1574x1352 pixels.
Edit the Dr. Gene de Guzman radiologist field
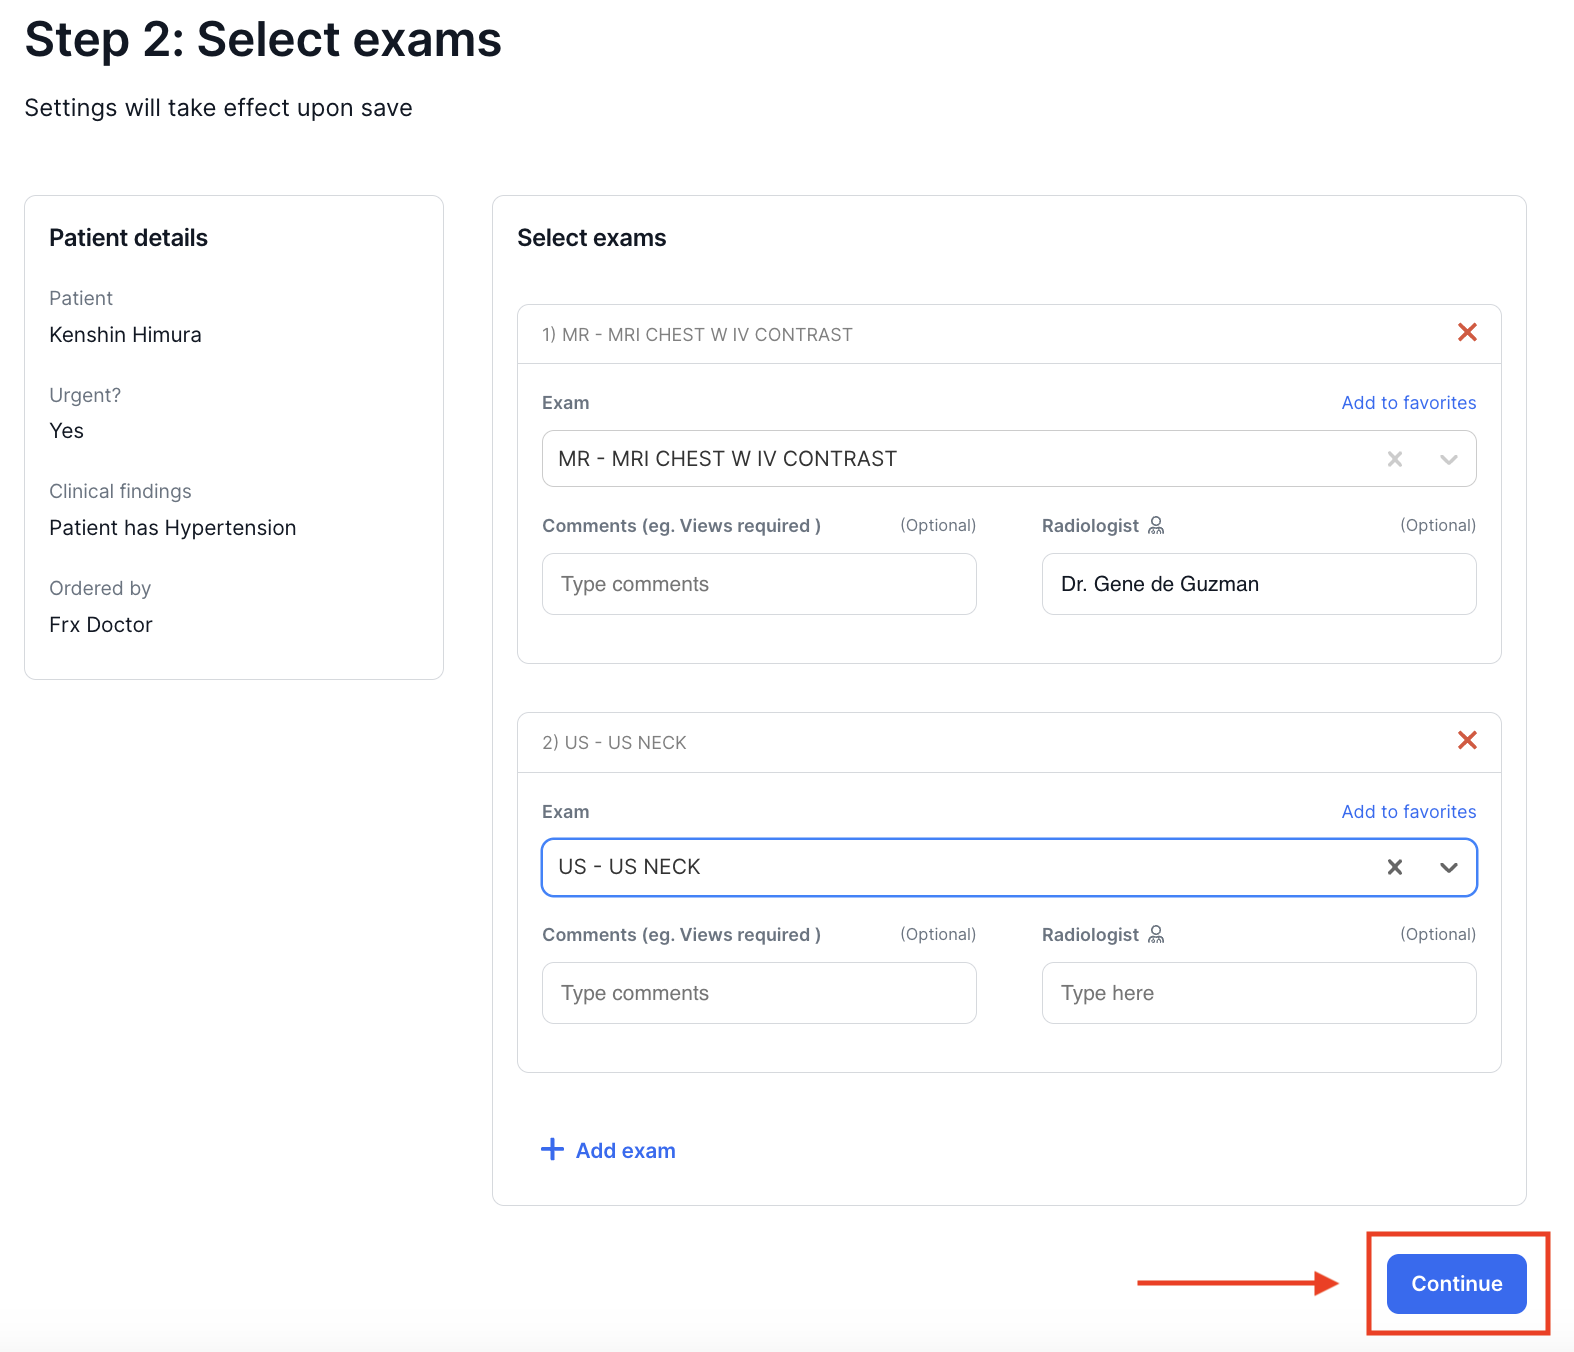tap(1258, 584)
